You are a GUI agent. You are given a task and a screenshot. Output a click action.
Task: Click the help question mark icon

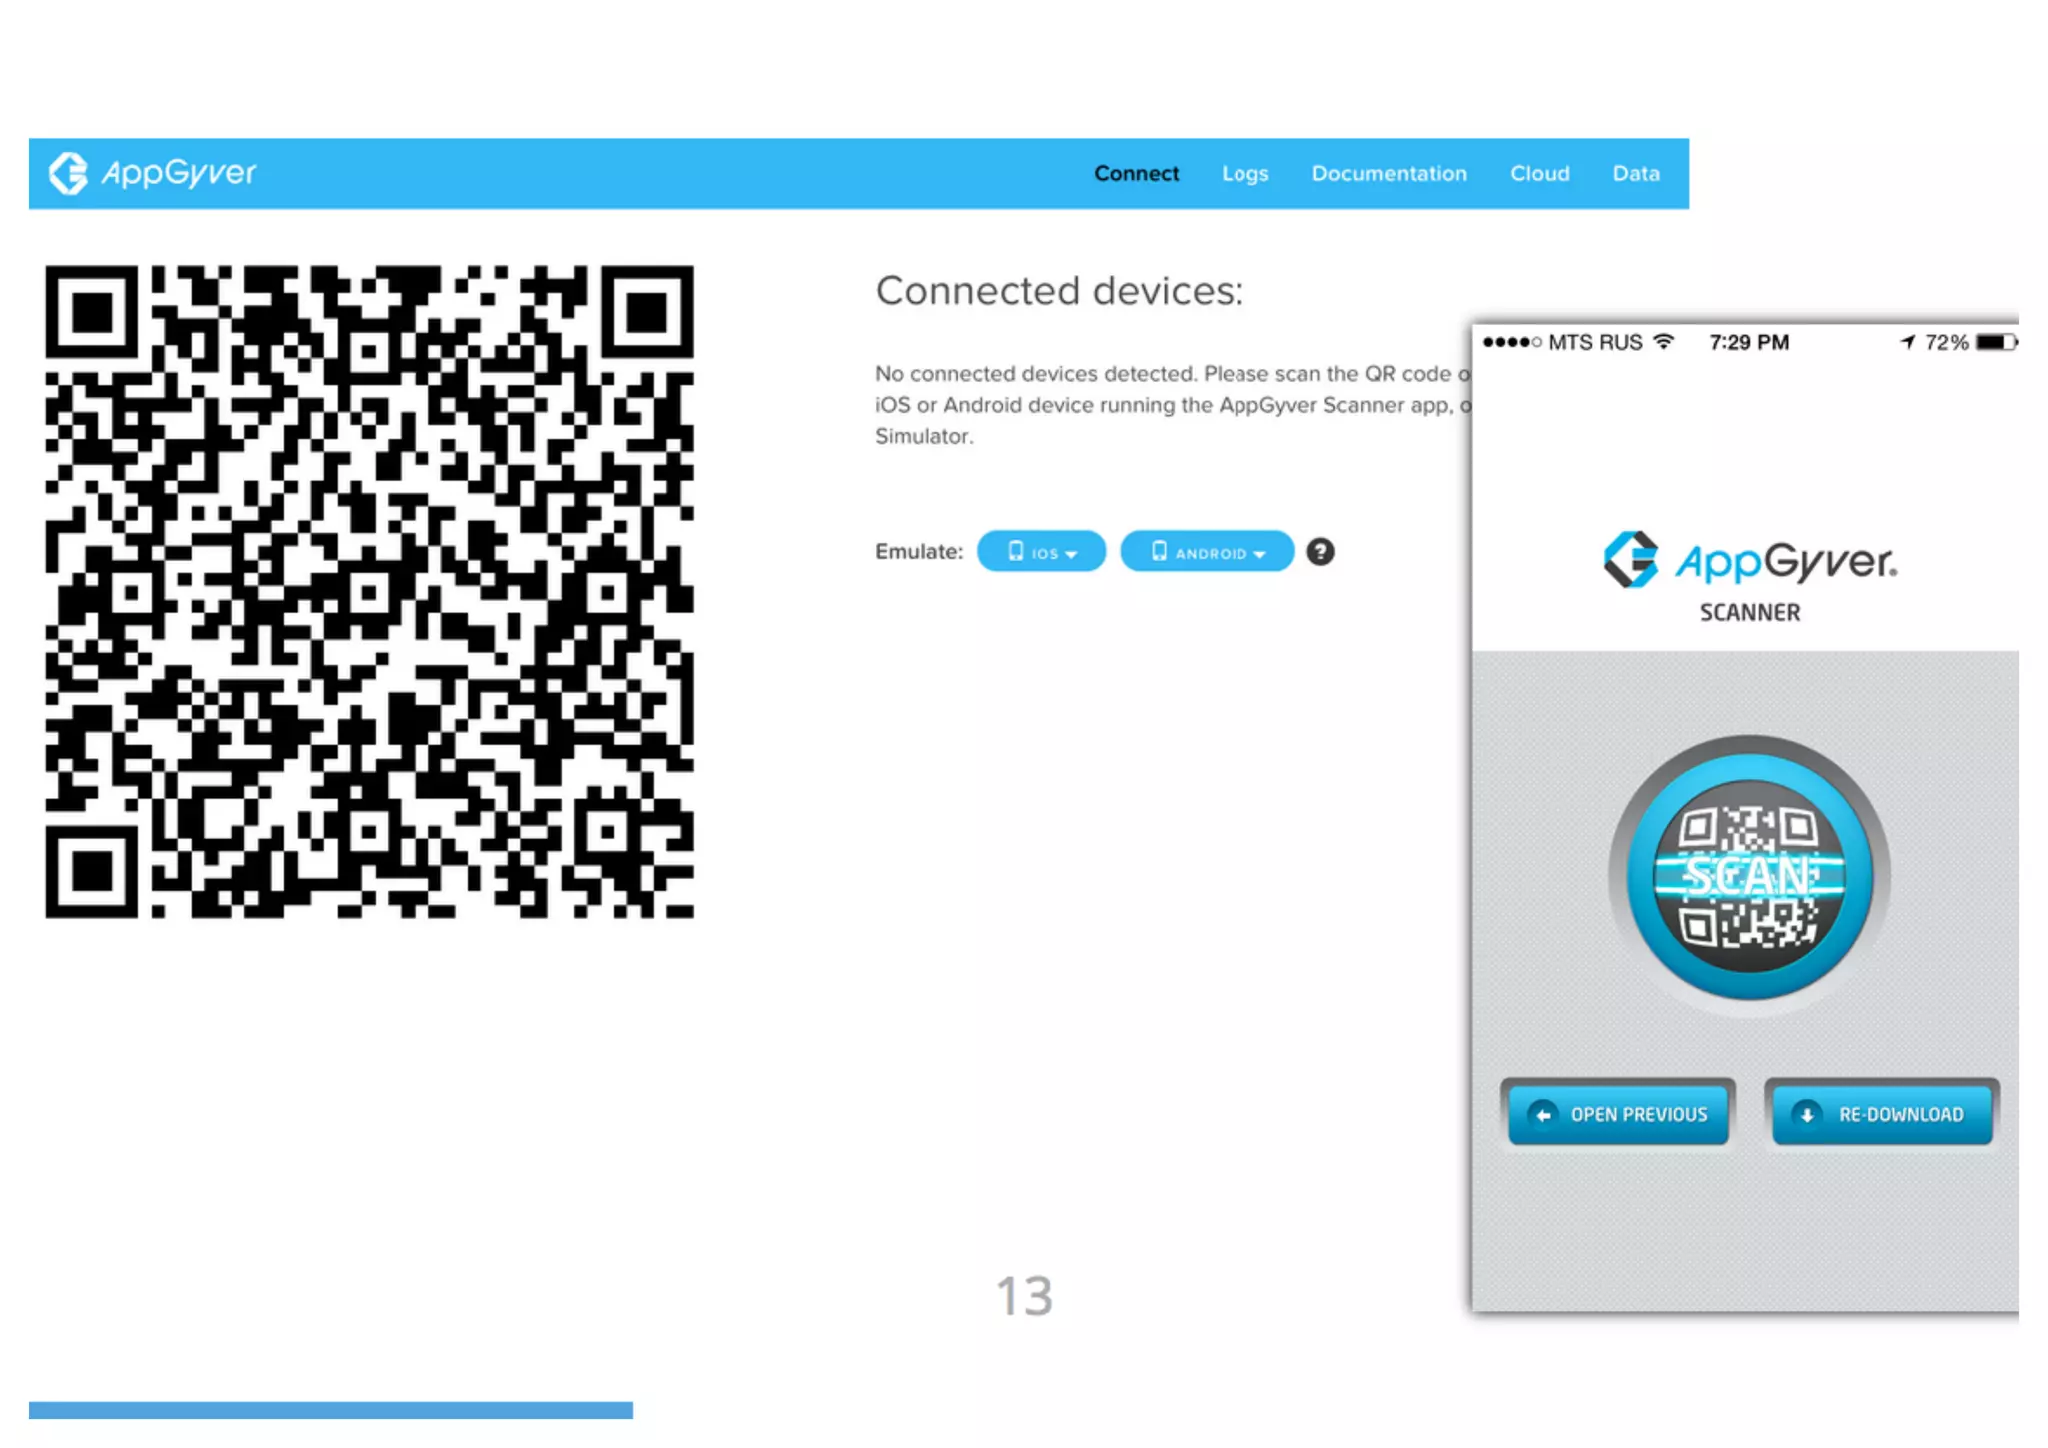coord(1320,552)
